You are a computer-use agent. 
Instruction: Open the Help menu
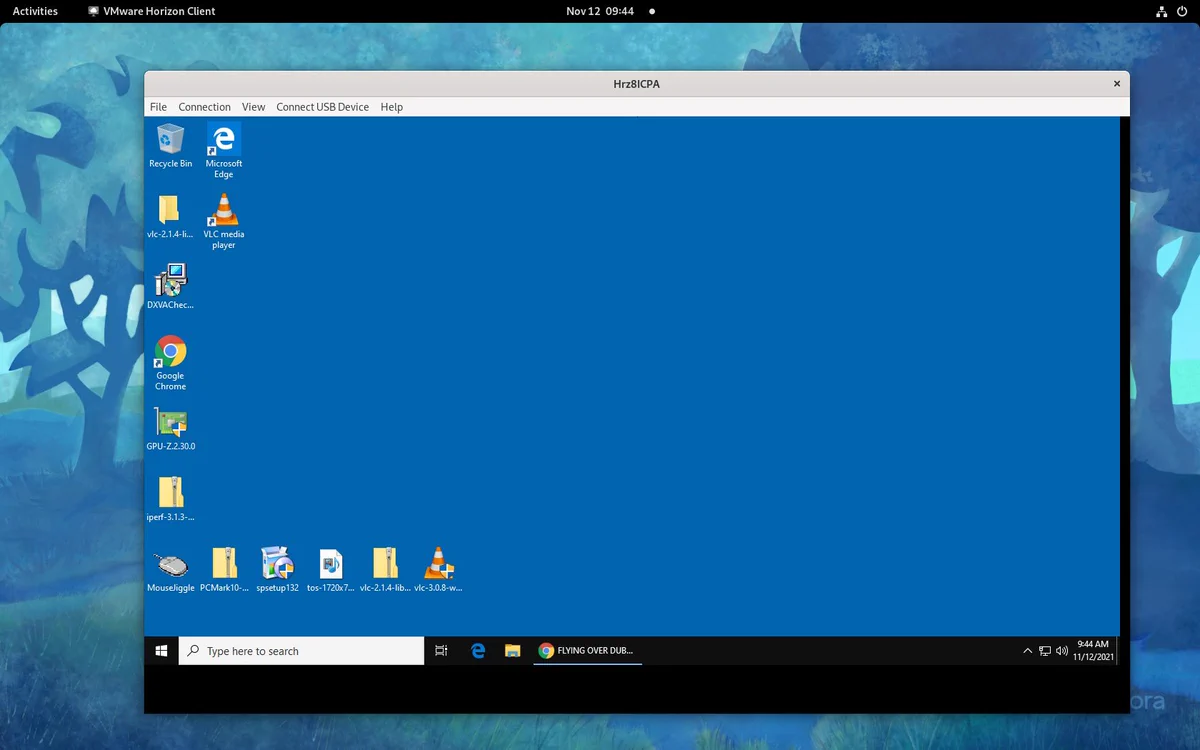[x=391, y=107]
